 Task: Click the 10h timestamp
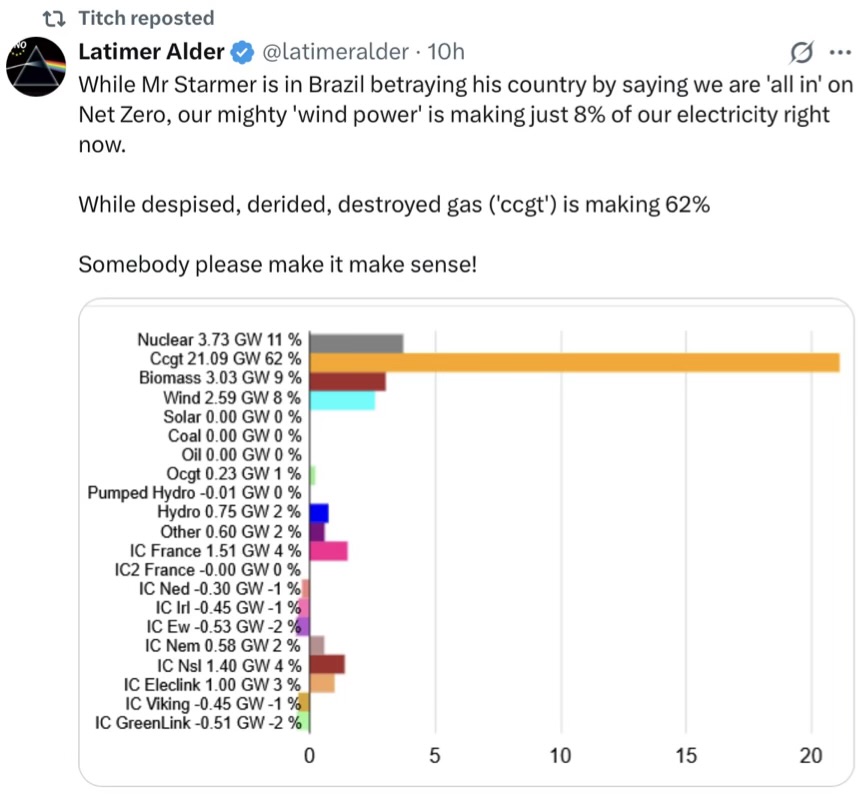(445, 51)
